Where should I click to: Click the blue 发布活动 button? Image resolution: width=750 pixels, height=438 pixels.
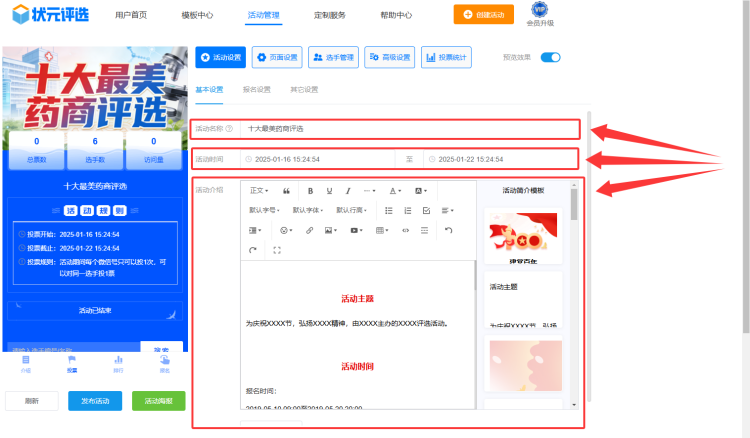(x=95, y=401)
